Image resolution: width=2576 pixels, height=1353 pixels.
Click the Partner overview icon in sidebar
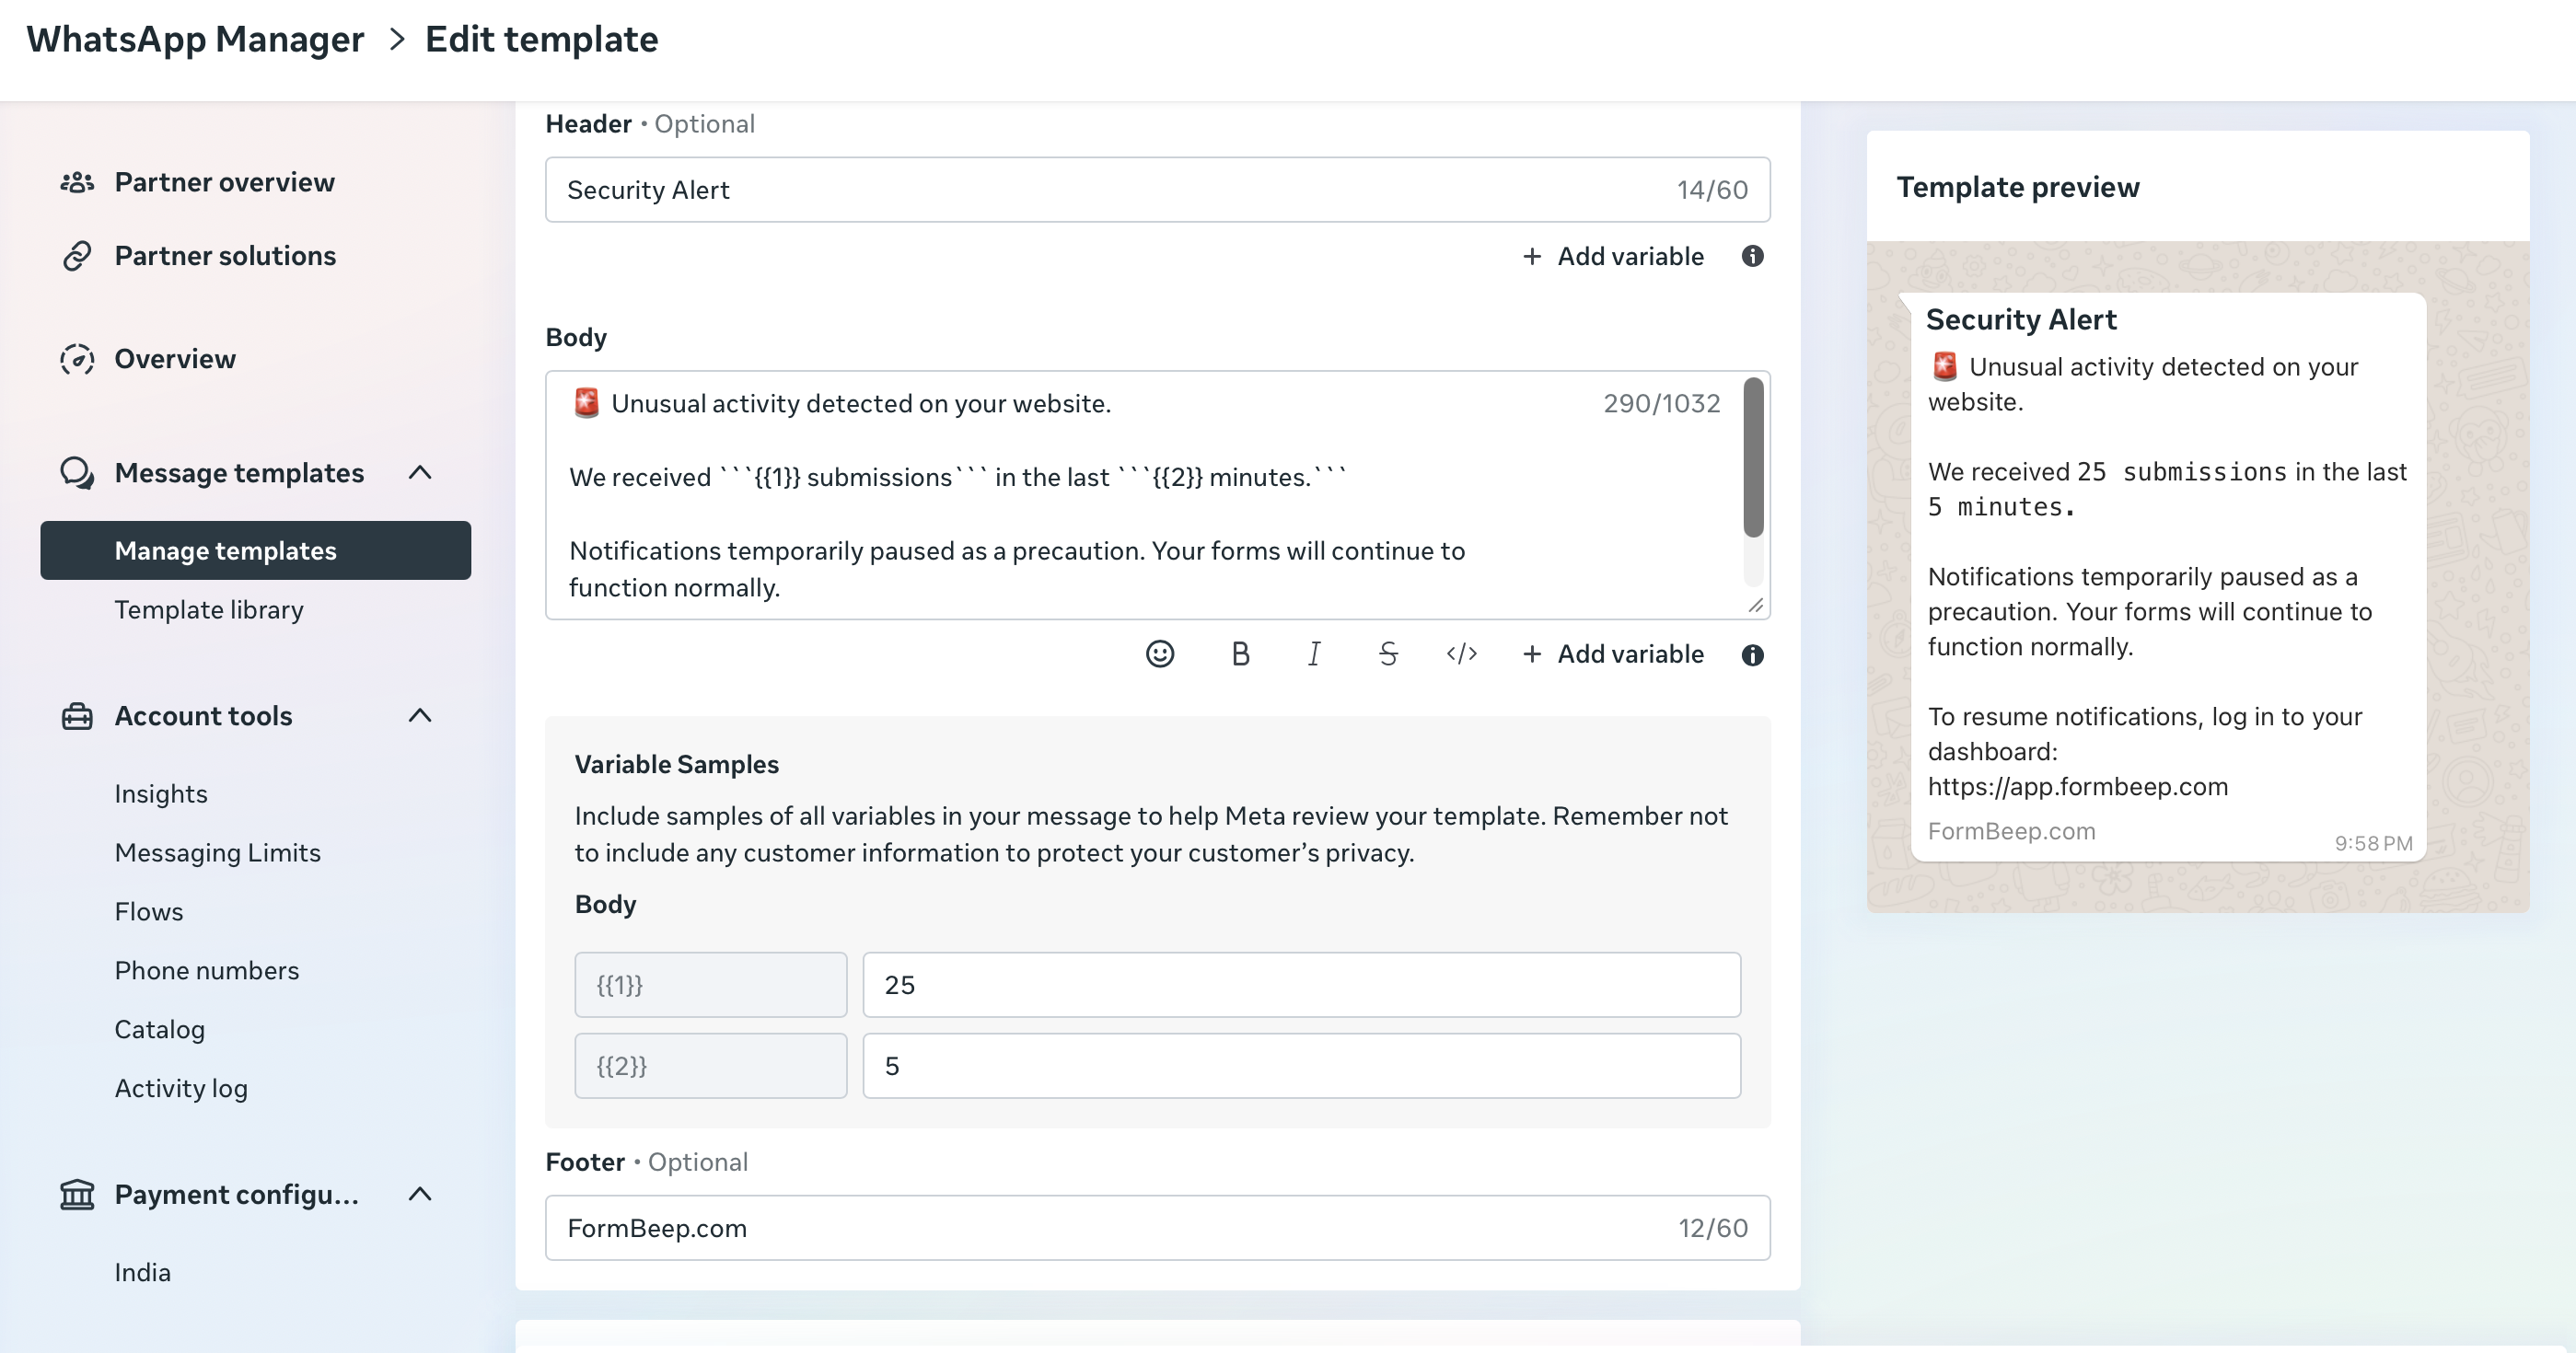(78, 181)
